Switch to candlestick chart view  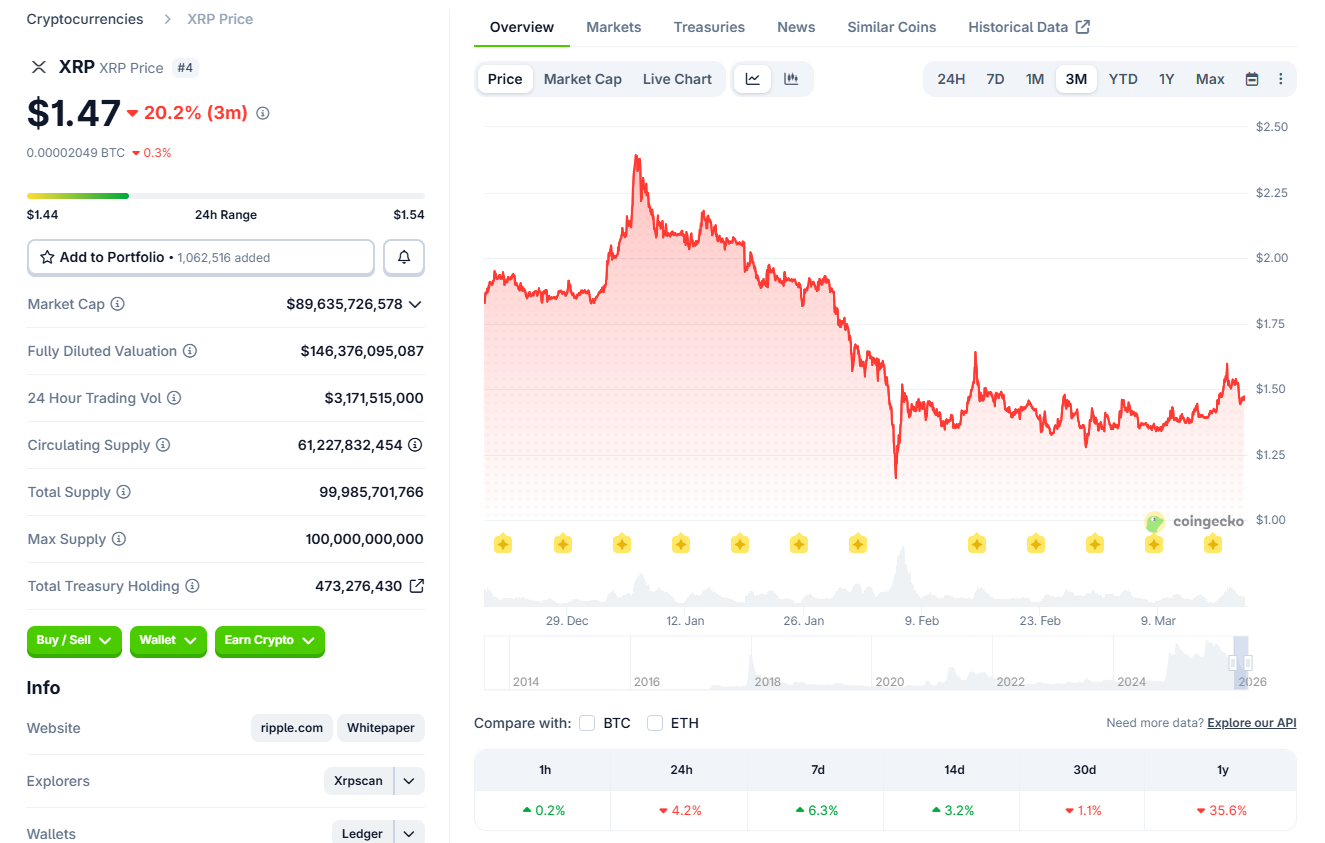[x=792, y=78]
